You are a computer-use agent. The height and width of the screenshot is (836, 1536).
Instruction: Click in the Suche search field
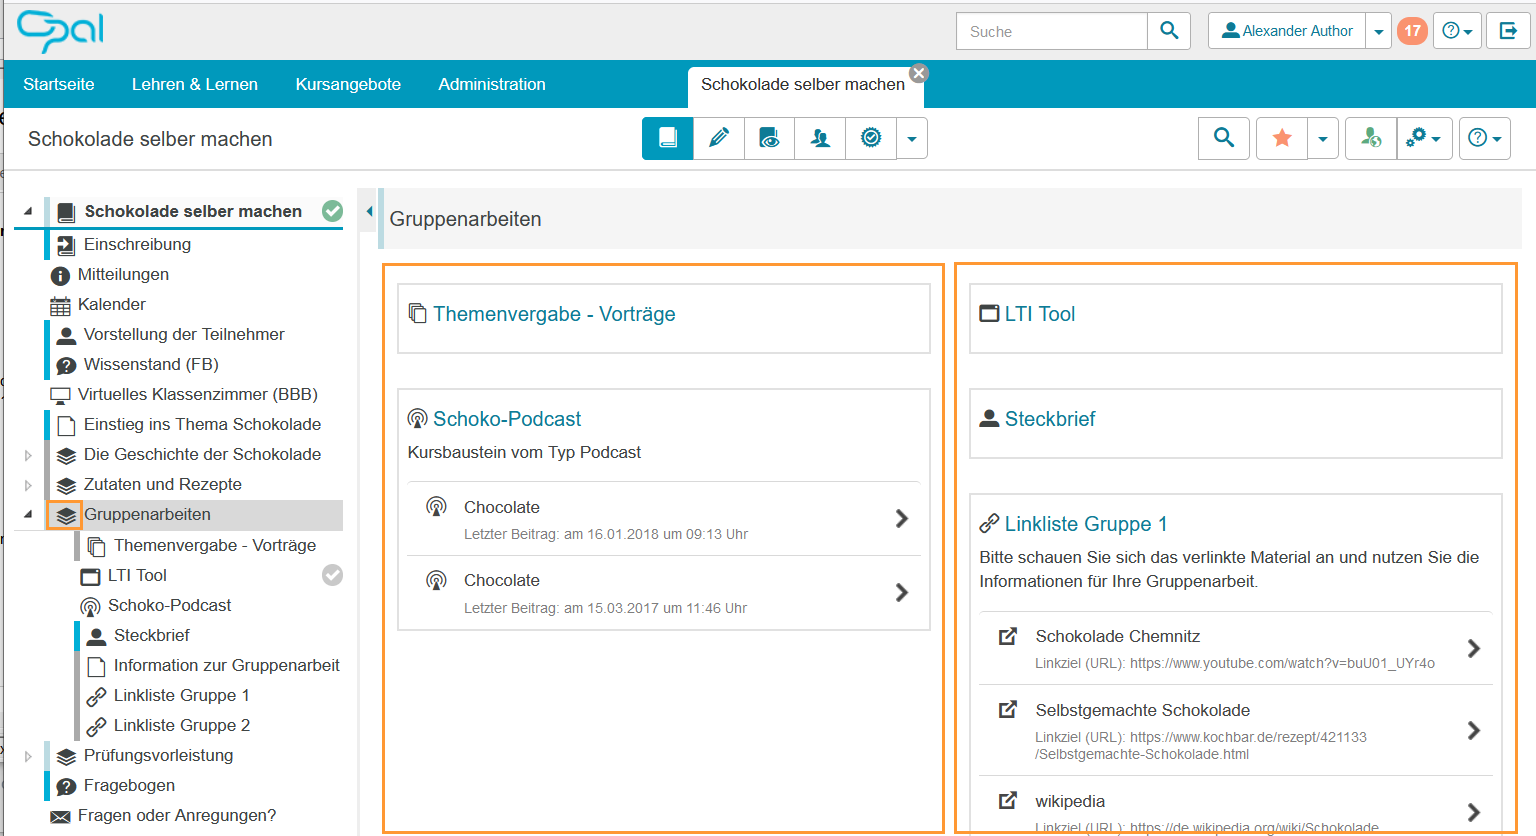(x=1052, y=31)
